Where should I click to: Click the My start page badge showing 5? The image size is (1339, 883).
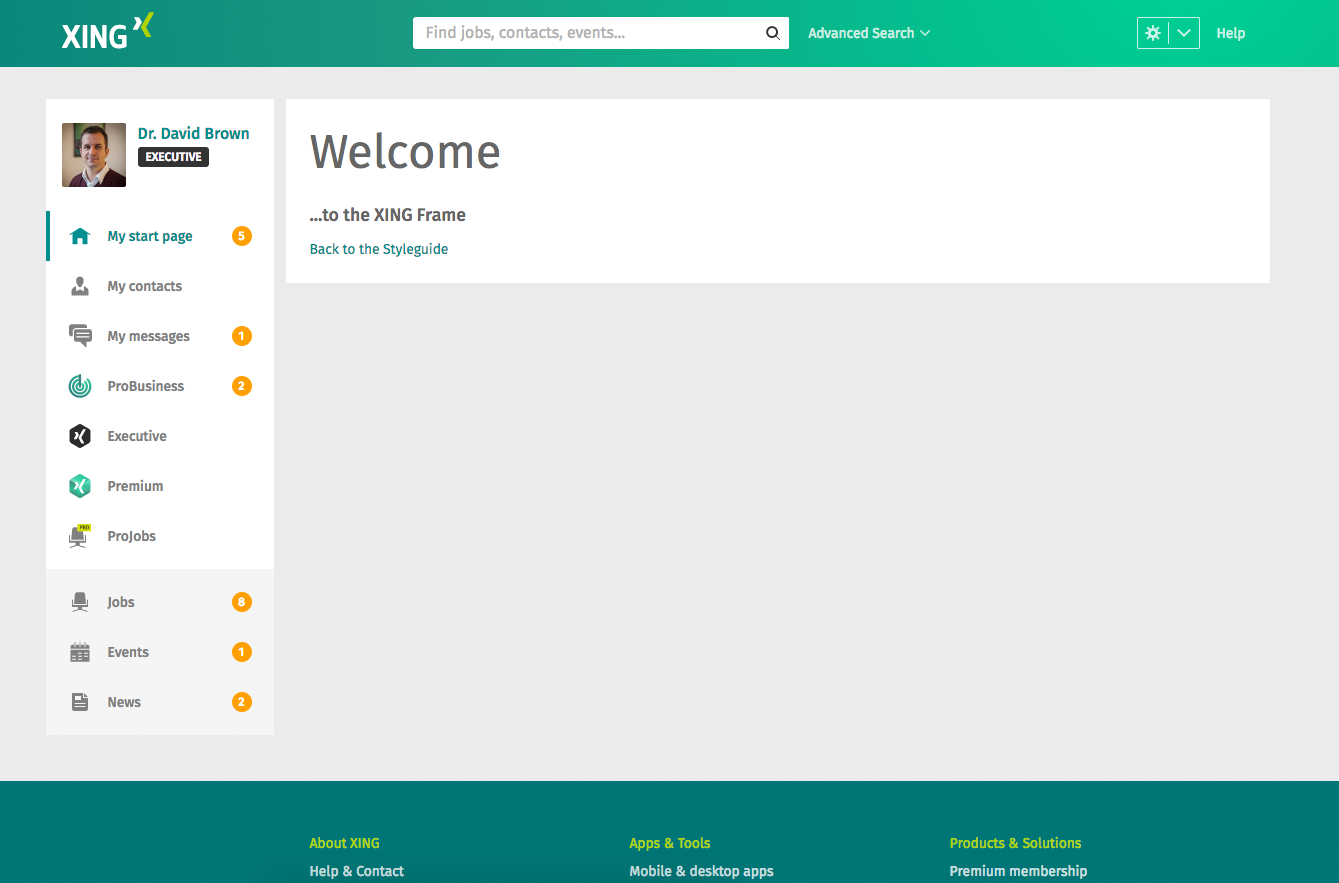(x=242, y=236)
